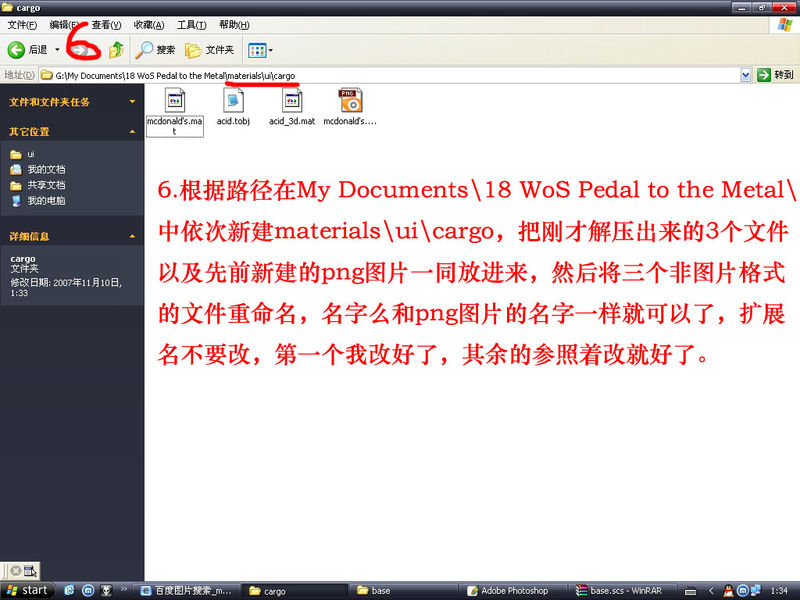This screenshot has height=600, width=800.
Task: Click the blue round quick launch icon
Action: coord(88,591)
